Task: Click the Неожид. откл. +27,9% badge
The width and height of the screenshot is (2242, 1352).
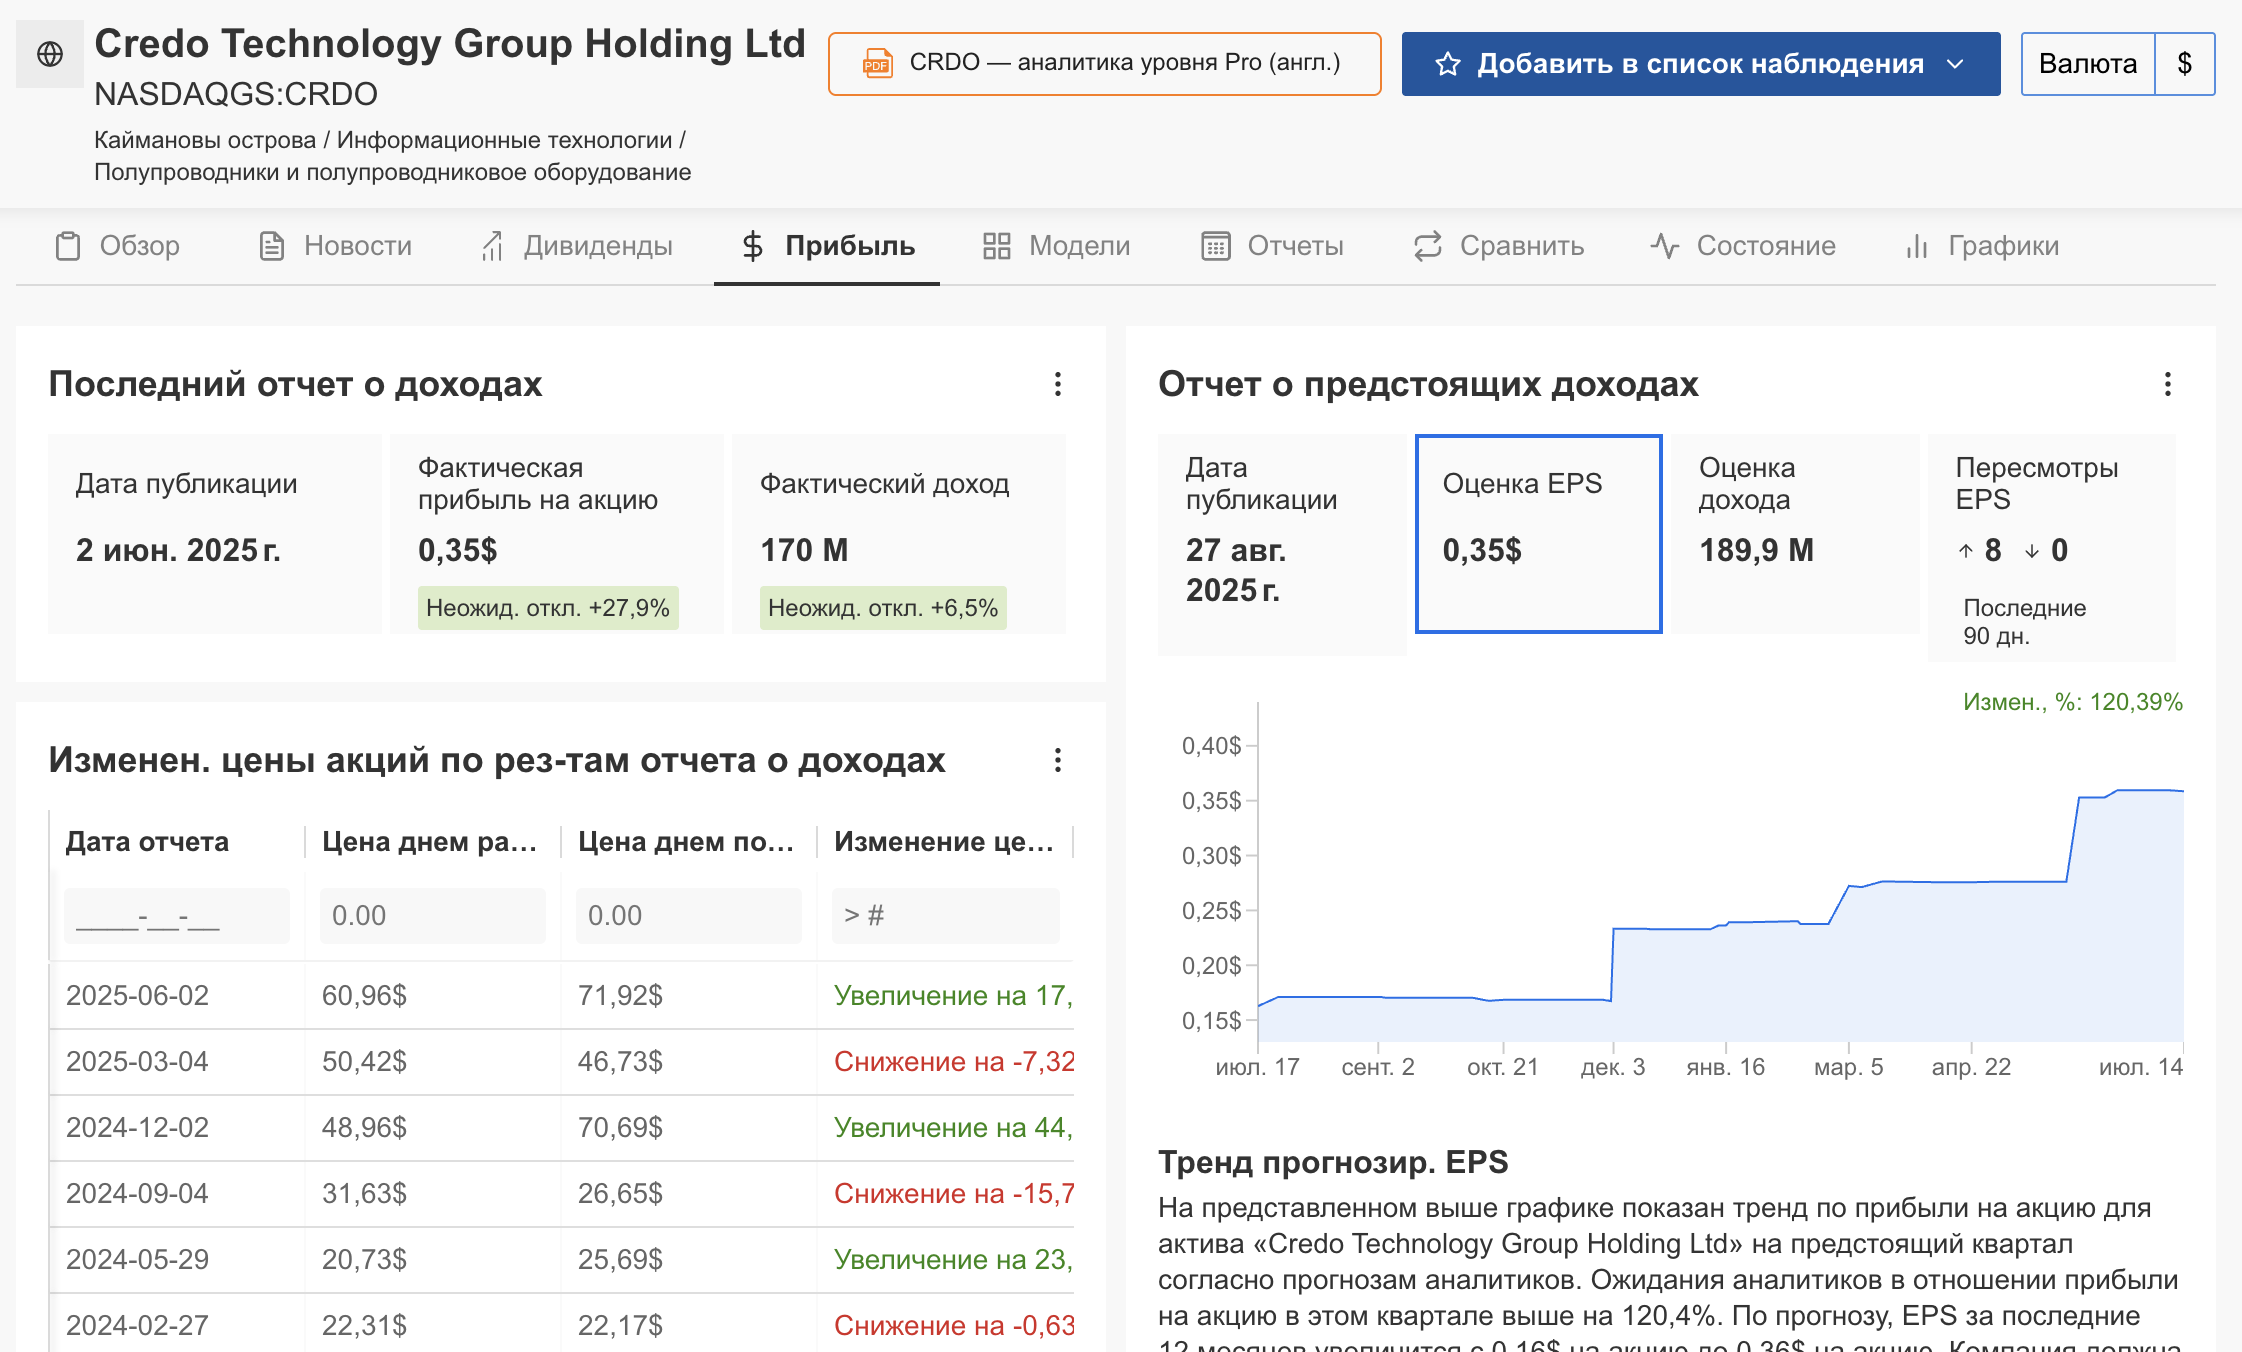Action: click(x=548, y=608)
